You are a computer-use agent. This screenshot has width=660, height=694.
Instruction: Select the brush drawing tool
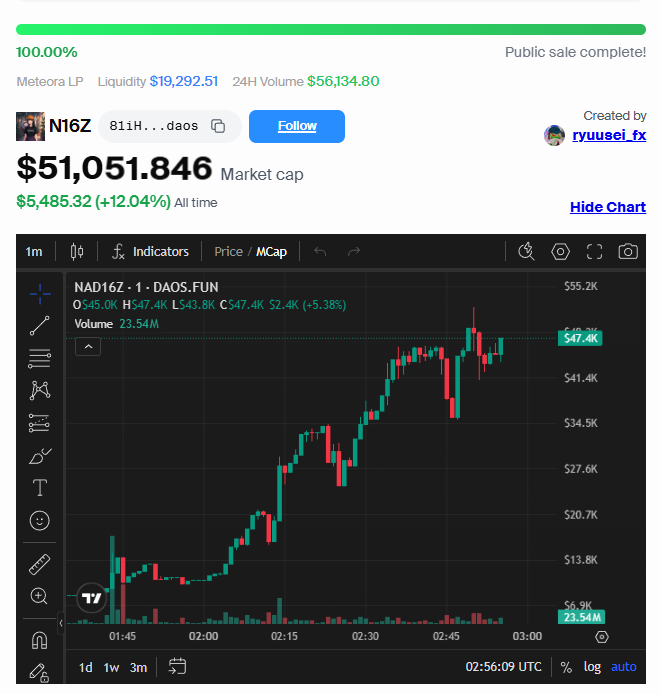click(x=40, y=456)
